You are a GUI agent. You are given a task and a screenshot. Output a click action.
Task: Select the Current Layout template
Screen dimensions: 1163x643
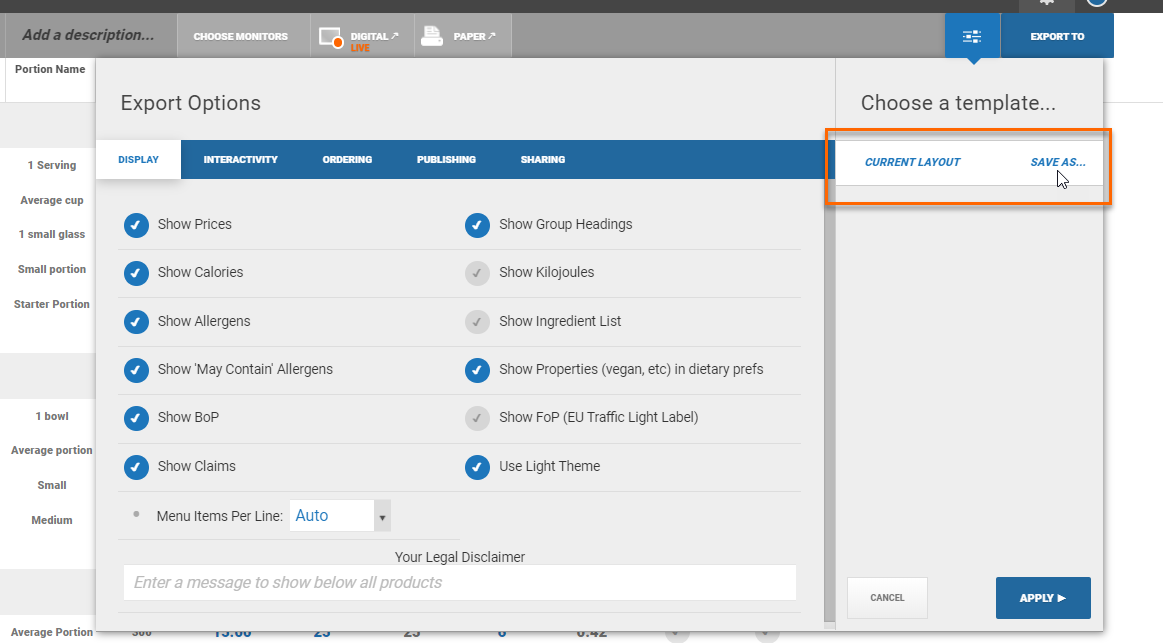(912, 162)
